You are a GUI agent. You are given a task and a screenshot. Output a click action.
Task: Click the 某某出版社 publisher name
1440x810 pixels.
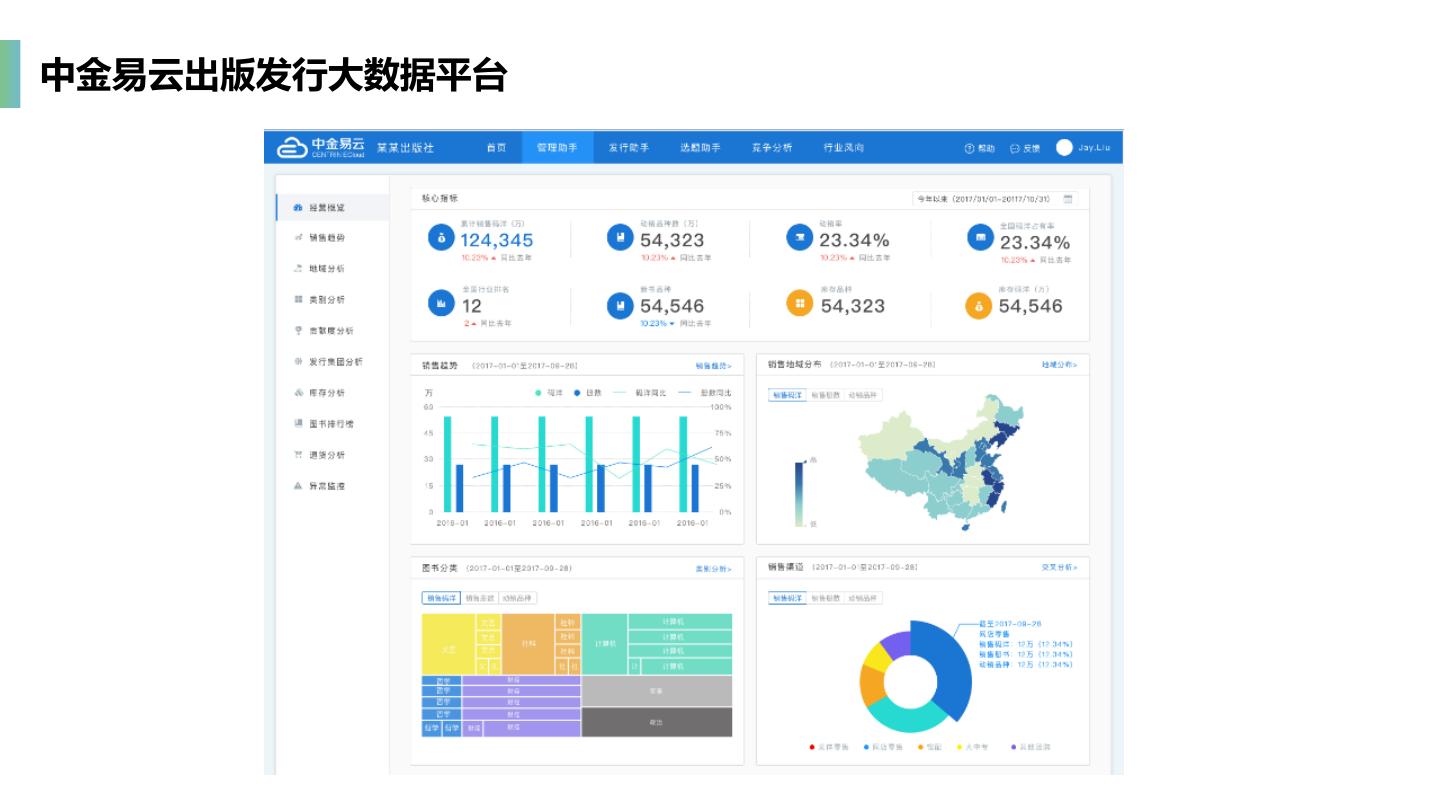[405, 148]
